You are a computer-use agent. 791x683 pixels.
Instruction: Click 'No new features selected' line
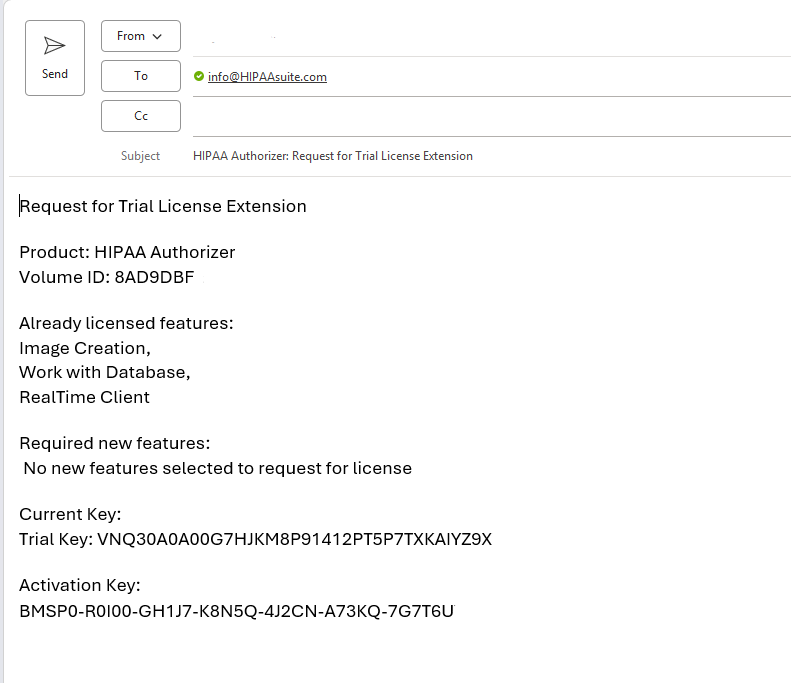click(x=217, y=468)
